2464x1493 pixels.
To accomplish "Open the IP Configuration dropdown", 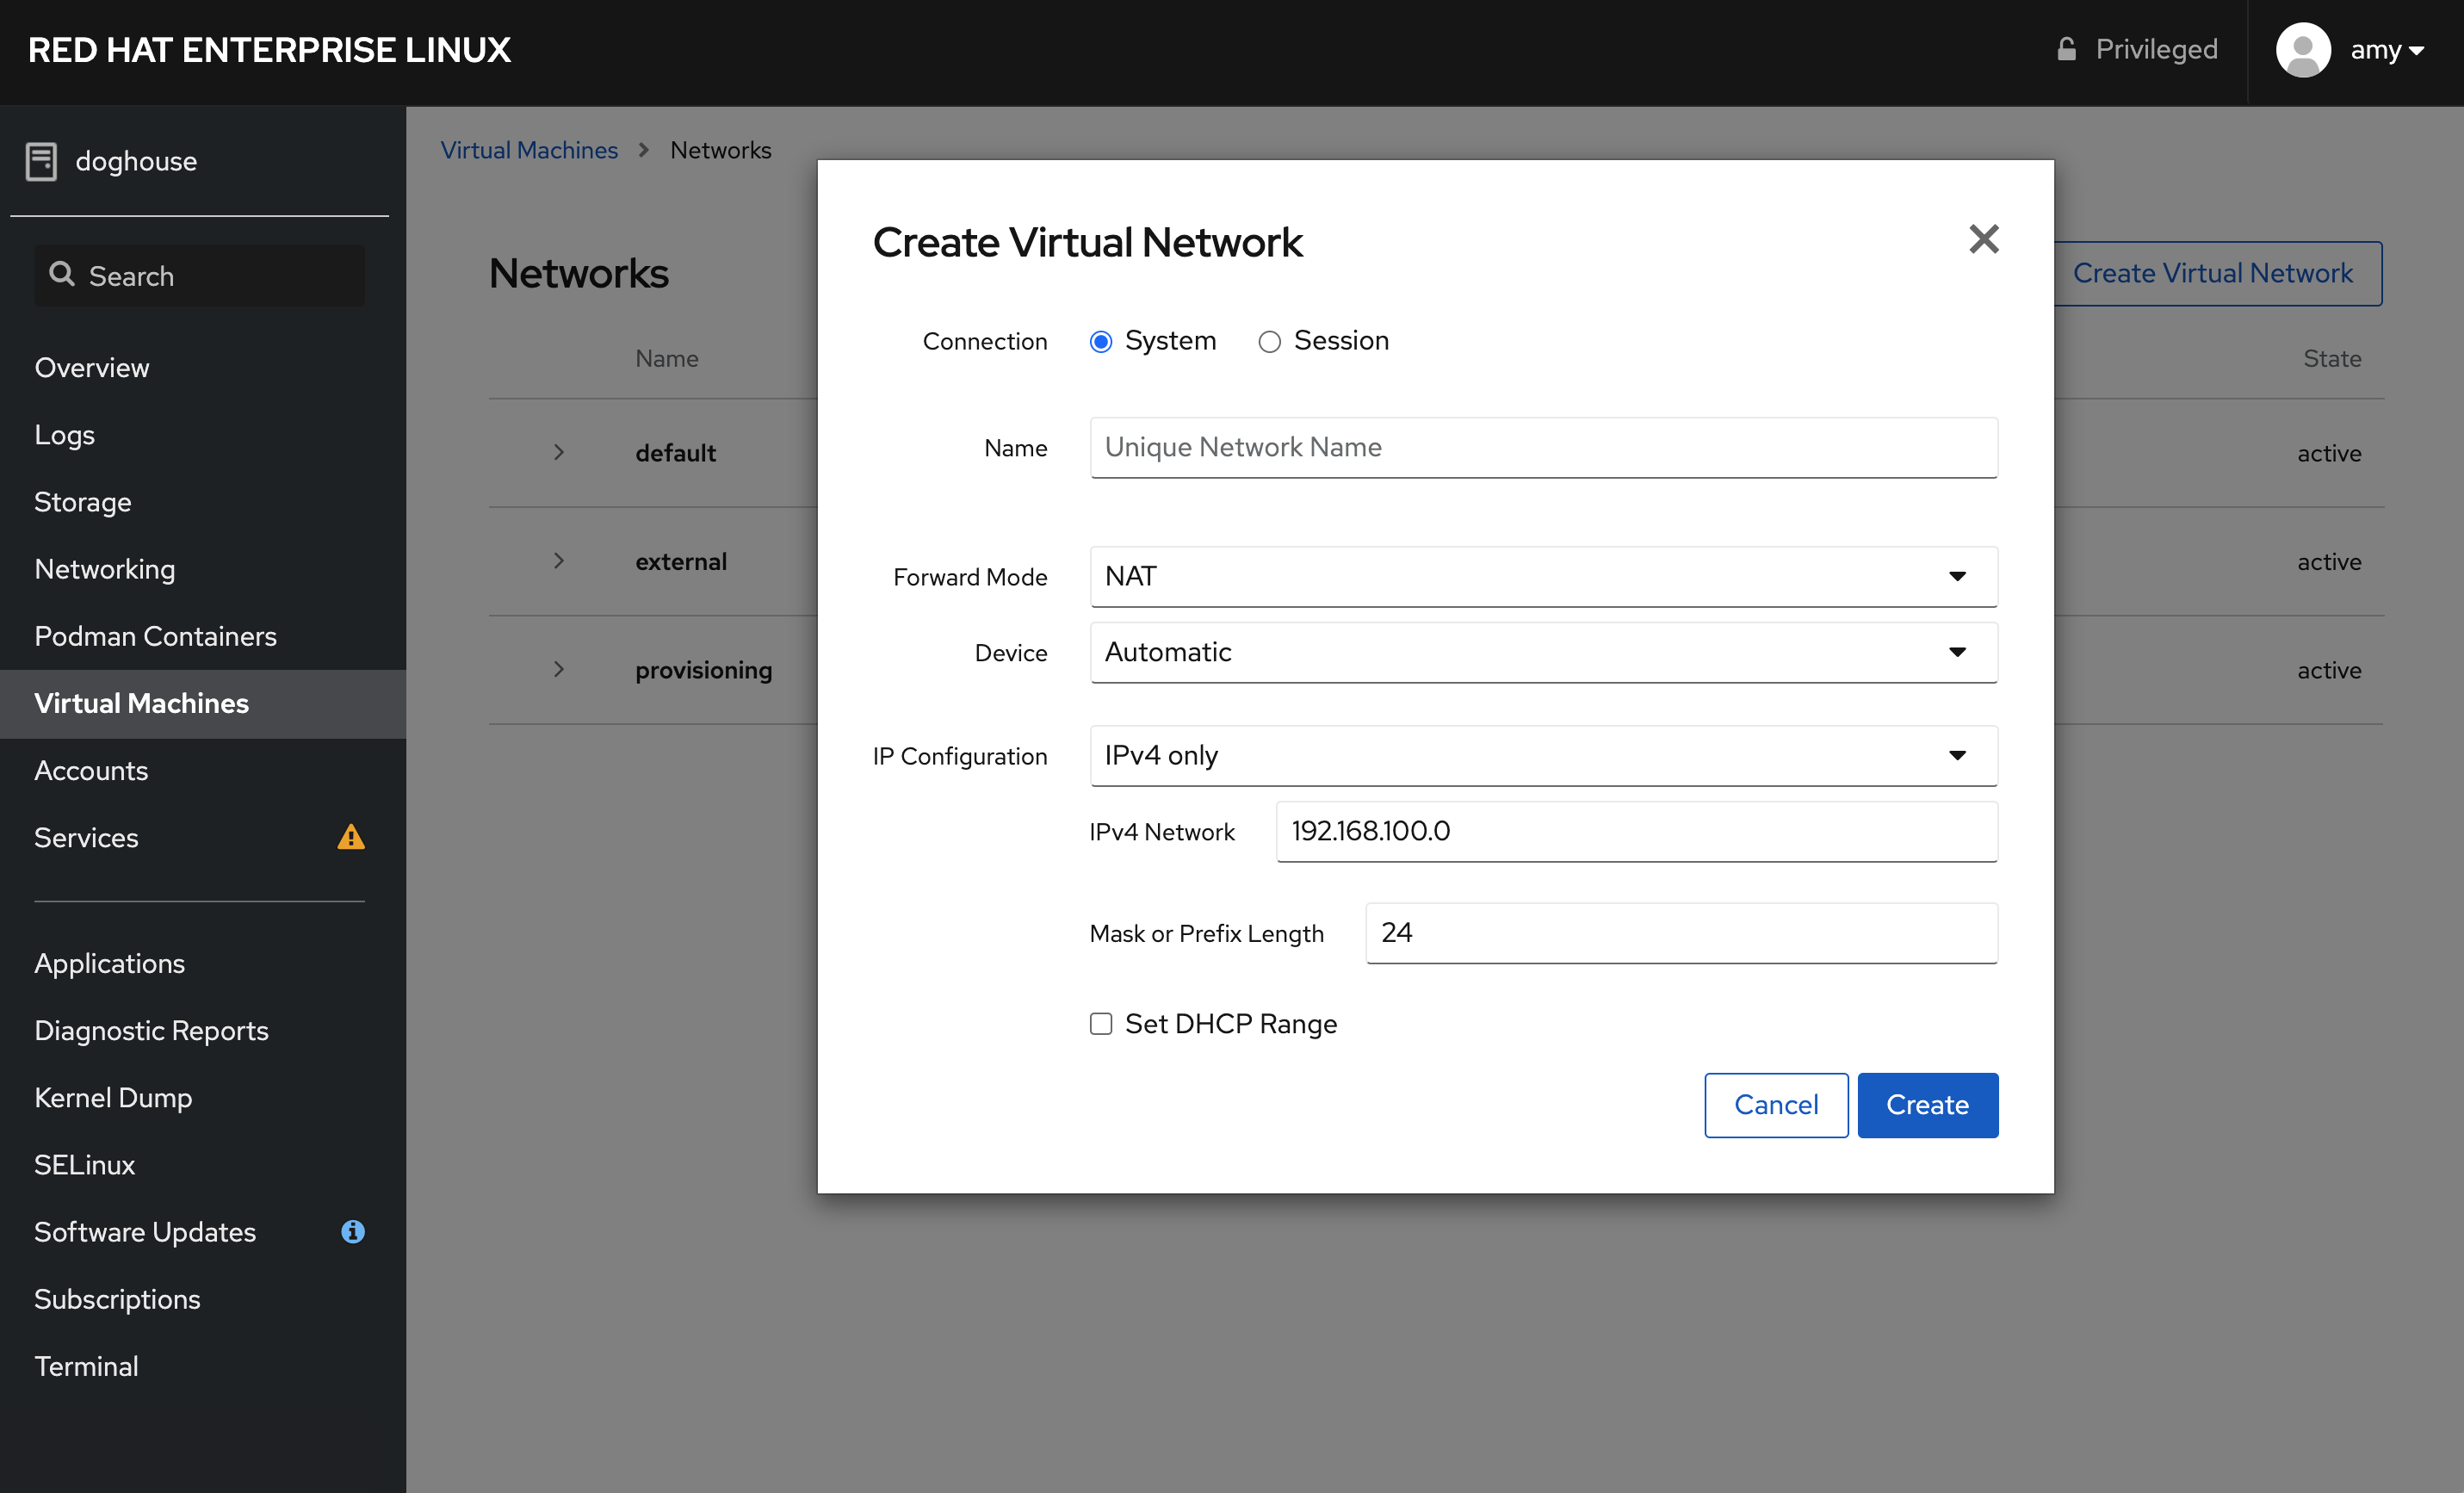I will (1543, 755).
